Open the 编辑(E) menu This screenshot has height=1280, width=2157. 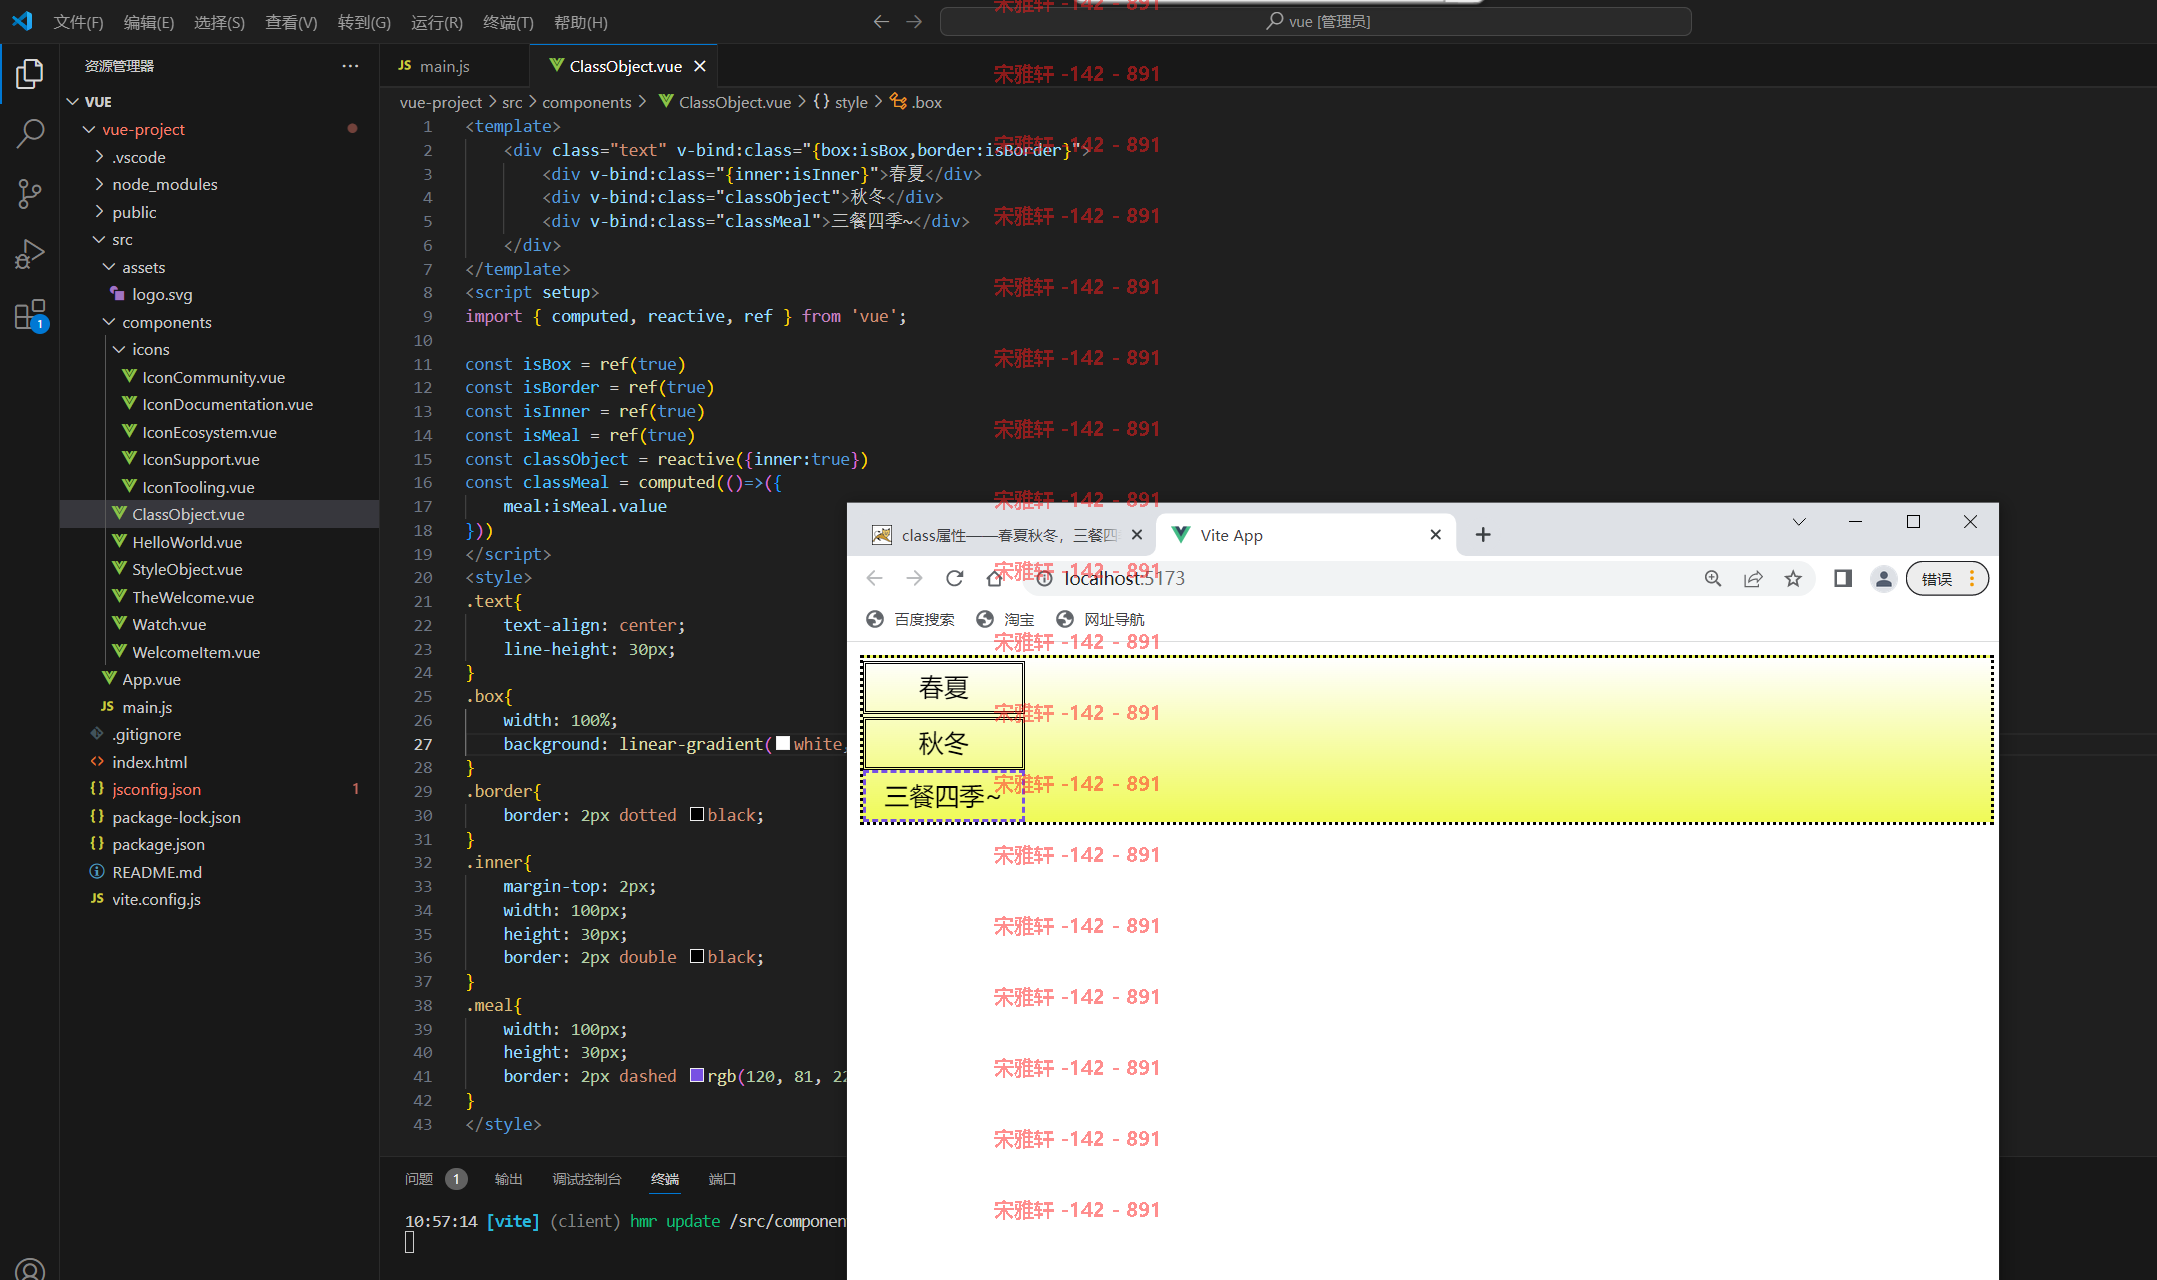tap(148, 22)
